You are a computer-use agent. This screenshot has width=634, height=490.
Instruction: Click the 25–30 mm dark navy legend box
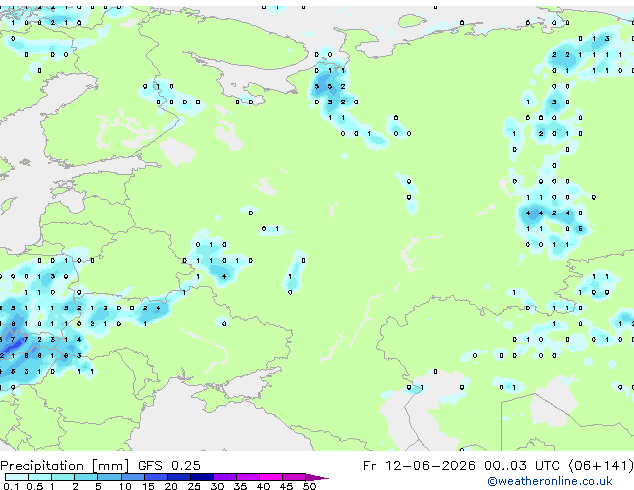click(202, 477)
